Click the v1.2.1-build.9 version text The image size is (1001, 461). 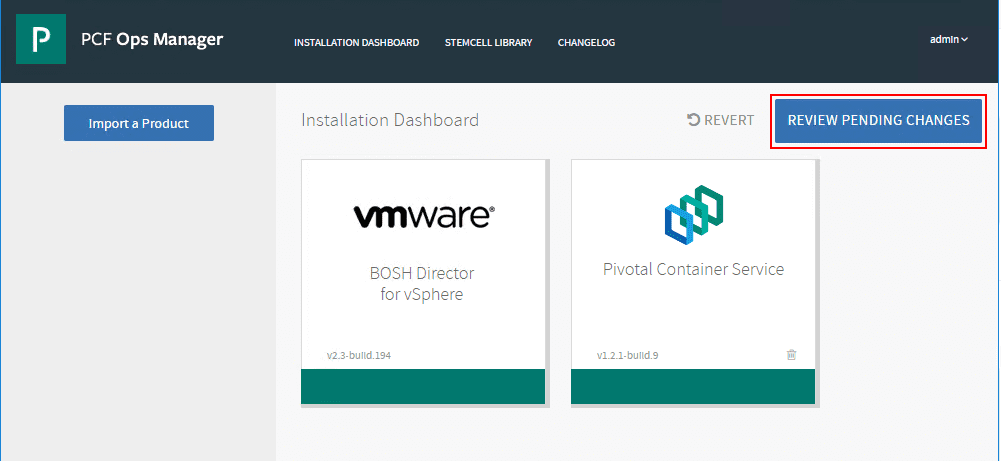pos(628,356)
